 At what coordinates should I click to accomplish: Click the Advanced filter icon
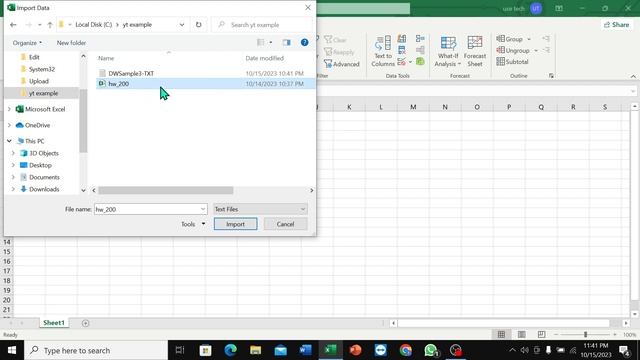(x=341, y=64)
